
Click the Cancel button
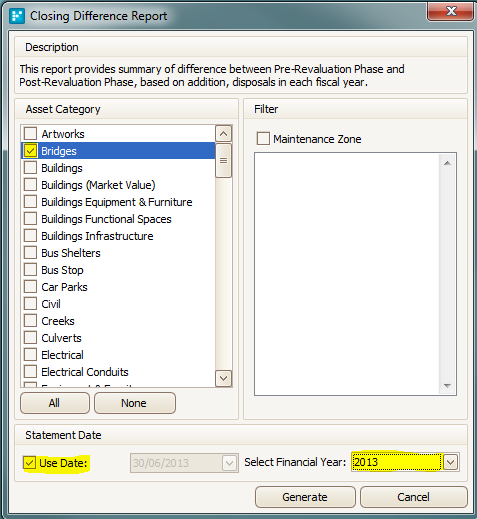413,497
